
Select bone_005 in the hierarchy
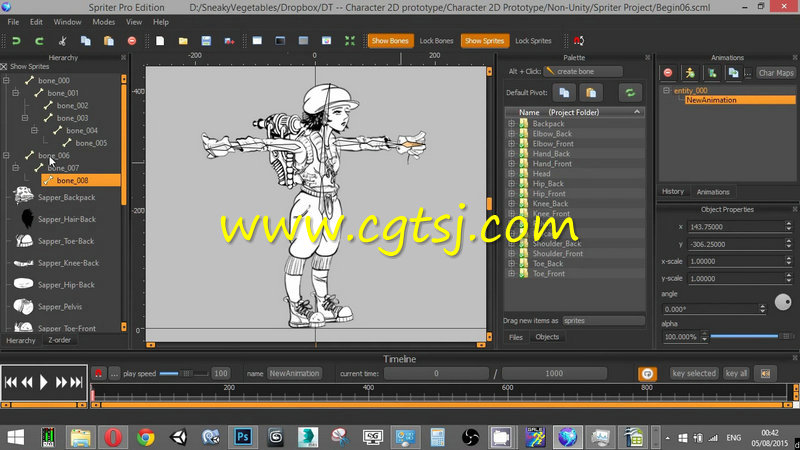pos(91,143)
